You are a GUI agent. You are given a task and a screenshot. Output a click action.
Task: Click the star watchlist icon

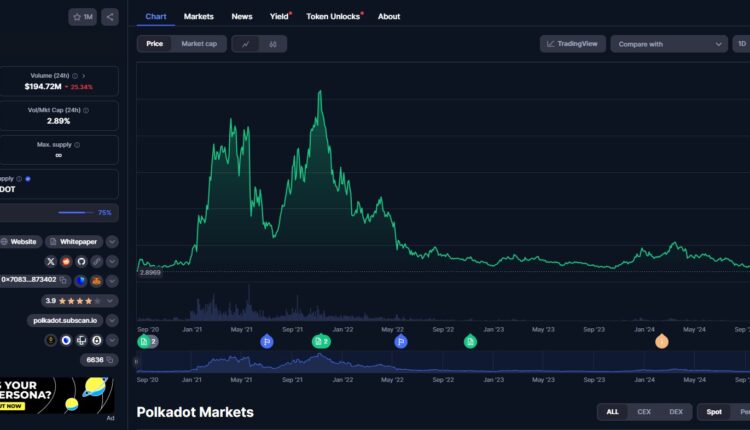[83, 17]
